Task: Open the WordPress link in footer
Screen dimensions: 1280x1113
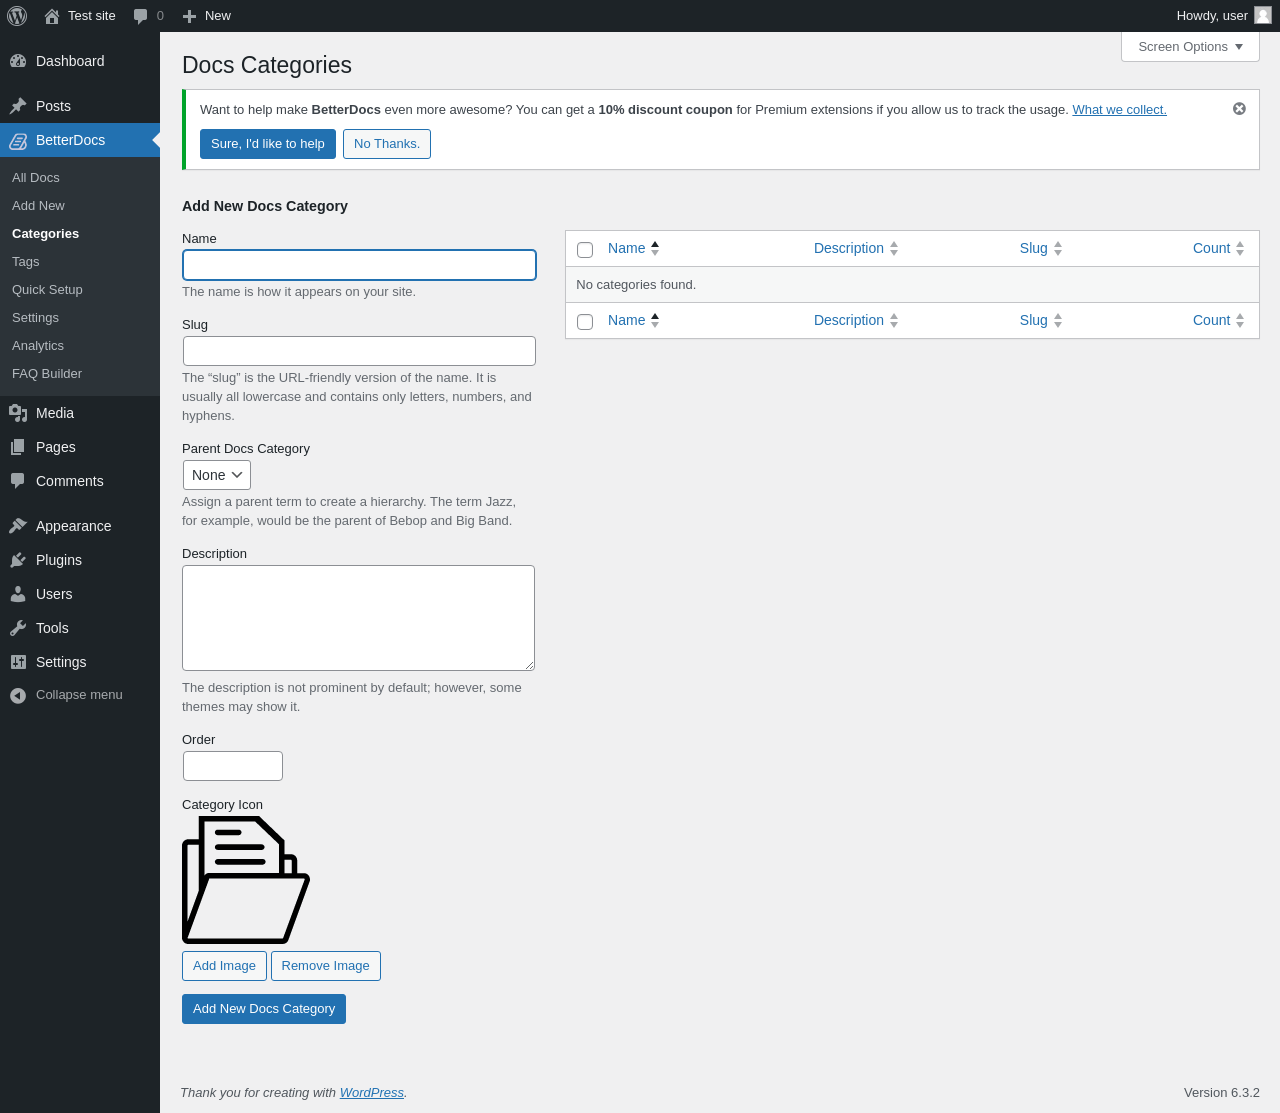Action: pos(371,1093)
